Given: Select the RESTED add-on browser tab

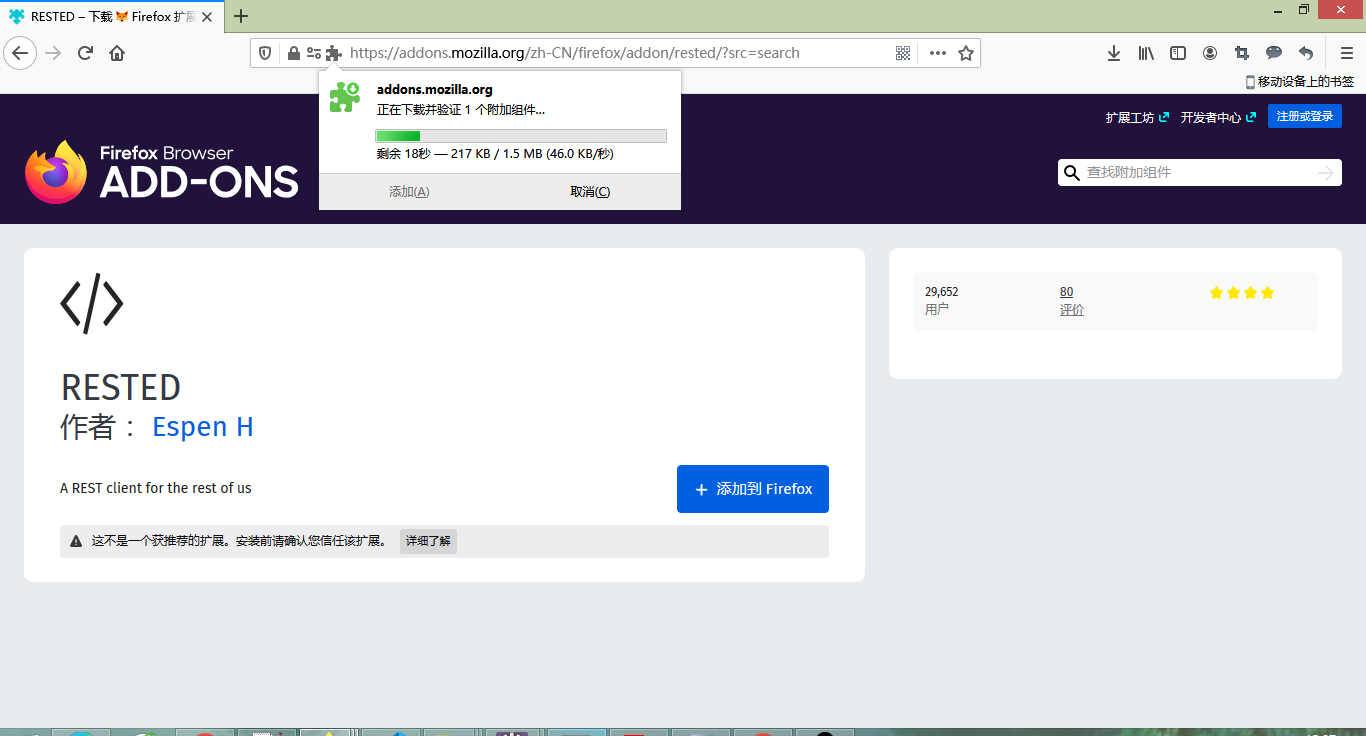Looking at the screenshot, I should tap(113, 16).
